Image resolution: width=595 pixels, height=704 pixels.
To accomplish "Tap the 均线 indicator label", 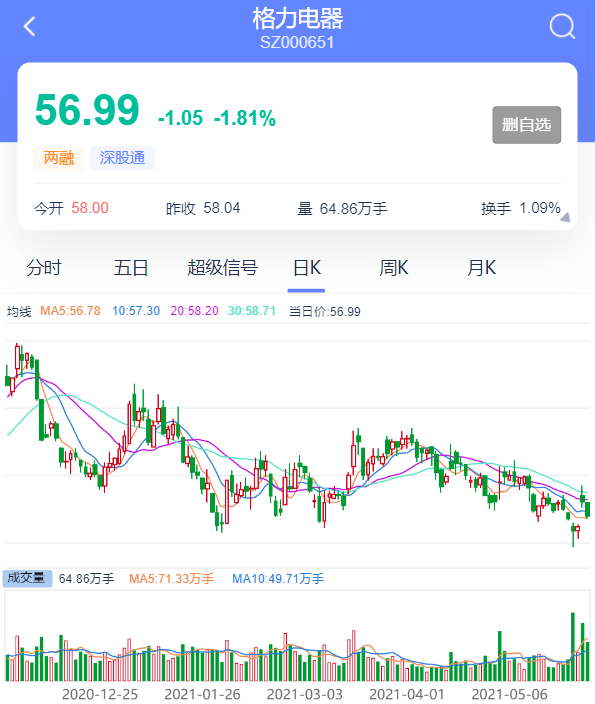I will [x=19, y=311].
